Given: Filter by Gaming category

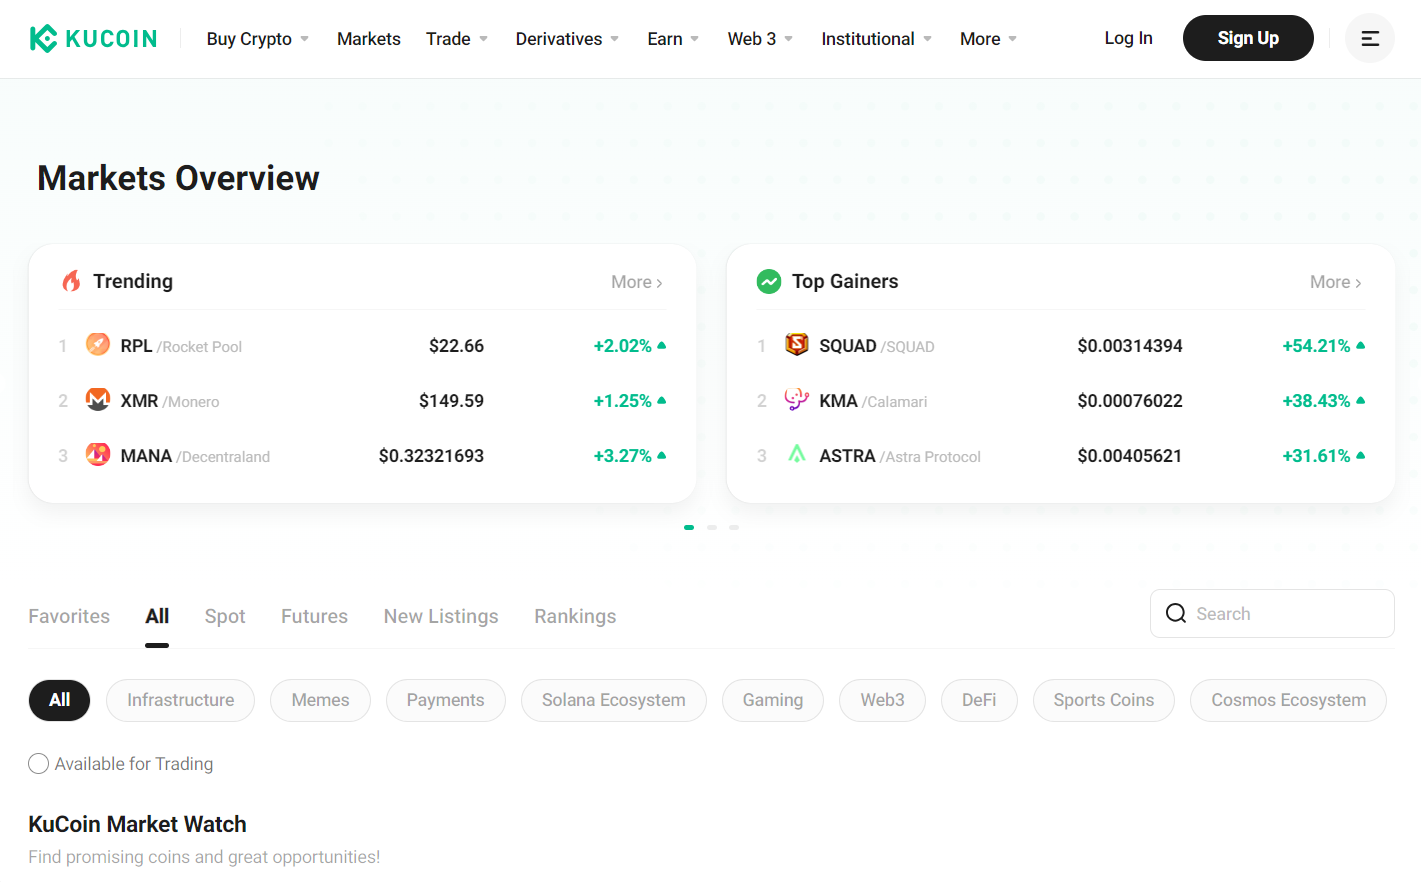Looking at the screenshot, I should coord(773,700).
